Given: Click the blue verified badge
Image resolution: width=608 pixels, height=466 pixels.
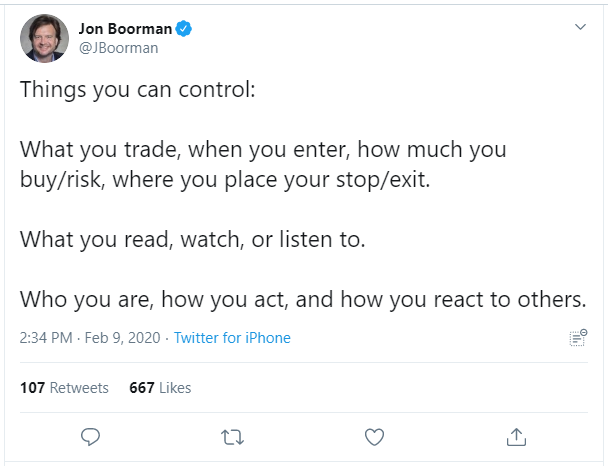Looking at the screenshot, I should pos(183,29).
